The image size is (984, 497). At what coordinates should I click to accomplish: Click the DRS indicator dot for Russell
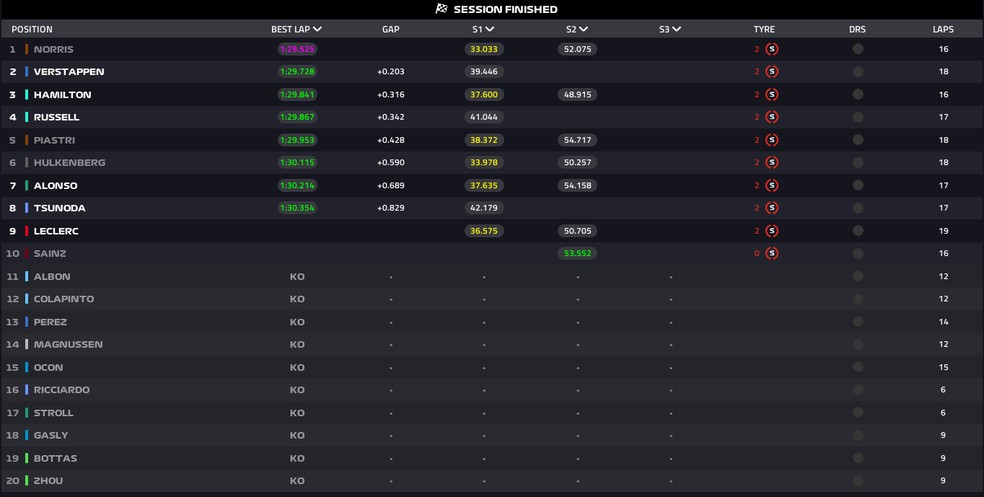point(857,117)
